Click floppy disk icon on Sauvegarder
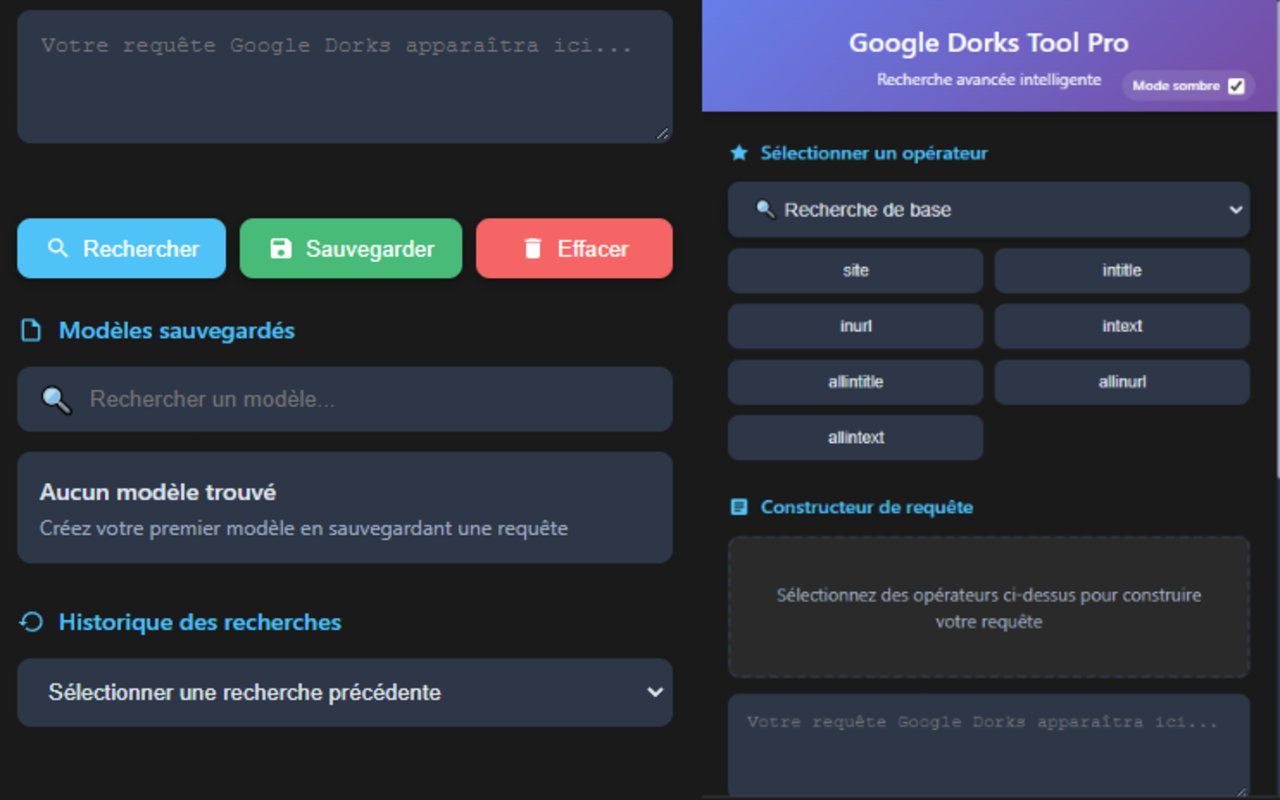This screenshot has height=800, width=1280. click(281, 248)
